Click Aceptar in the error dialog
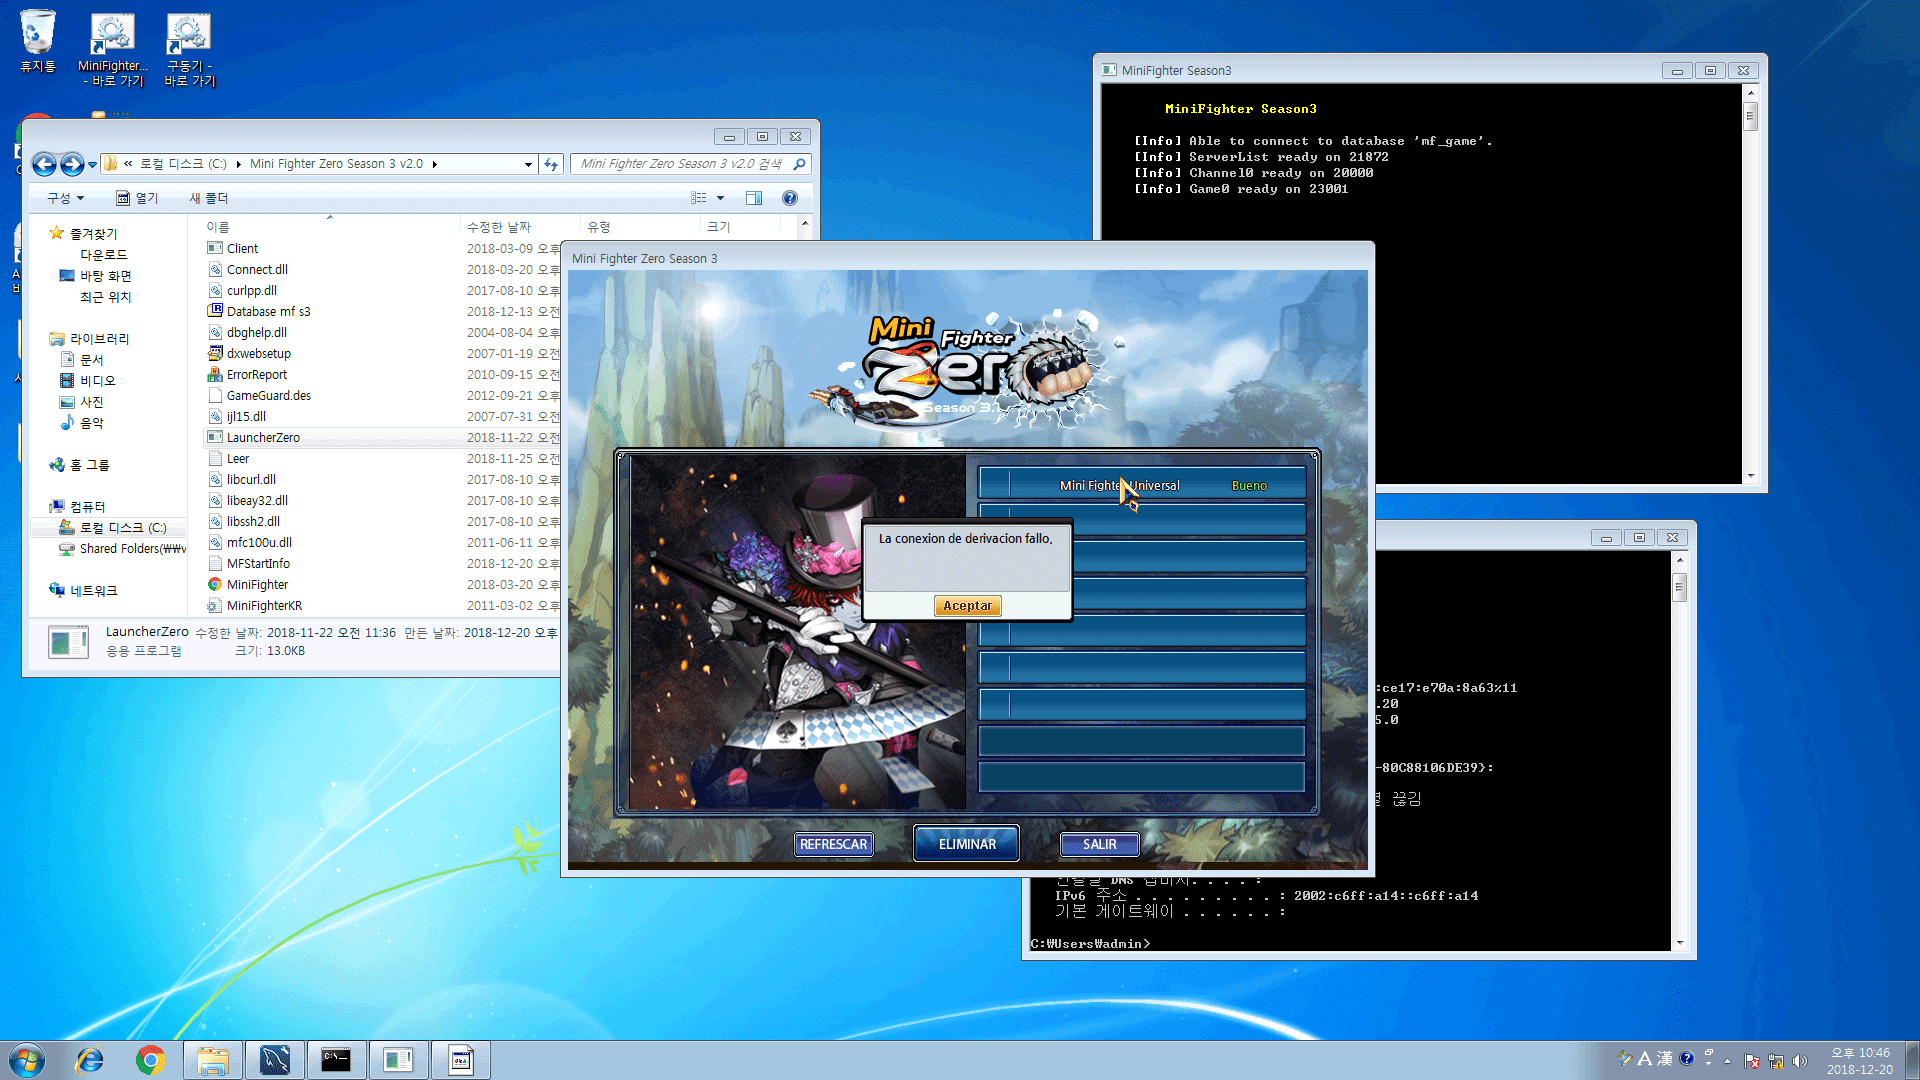 967,606
